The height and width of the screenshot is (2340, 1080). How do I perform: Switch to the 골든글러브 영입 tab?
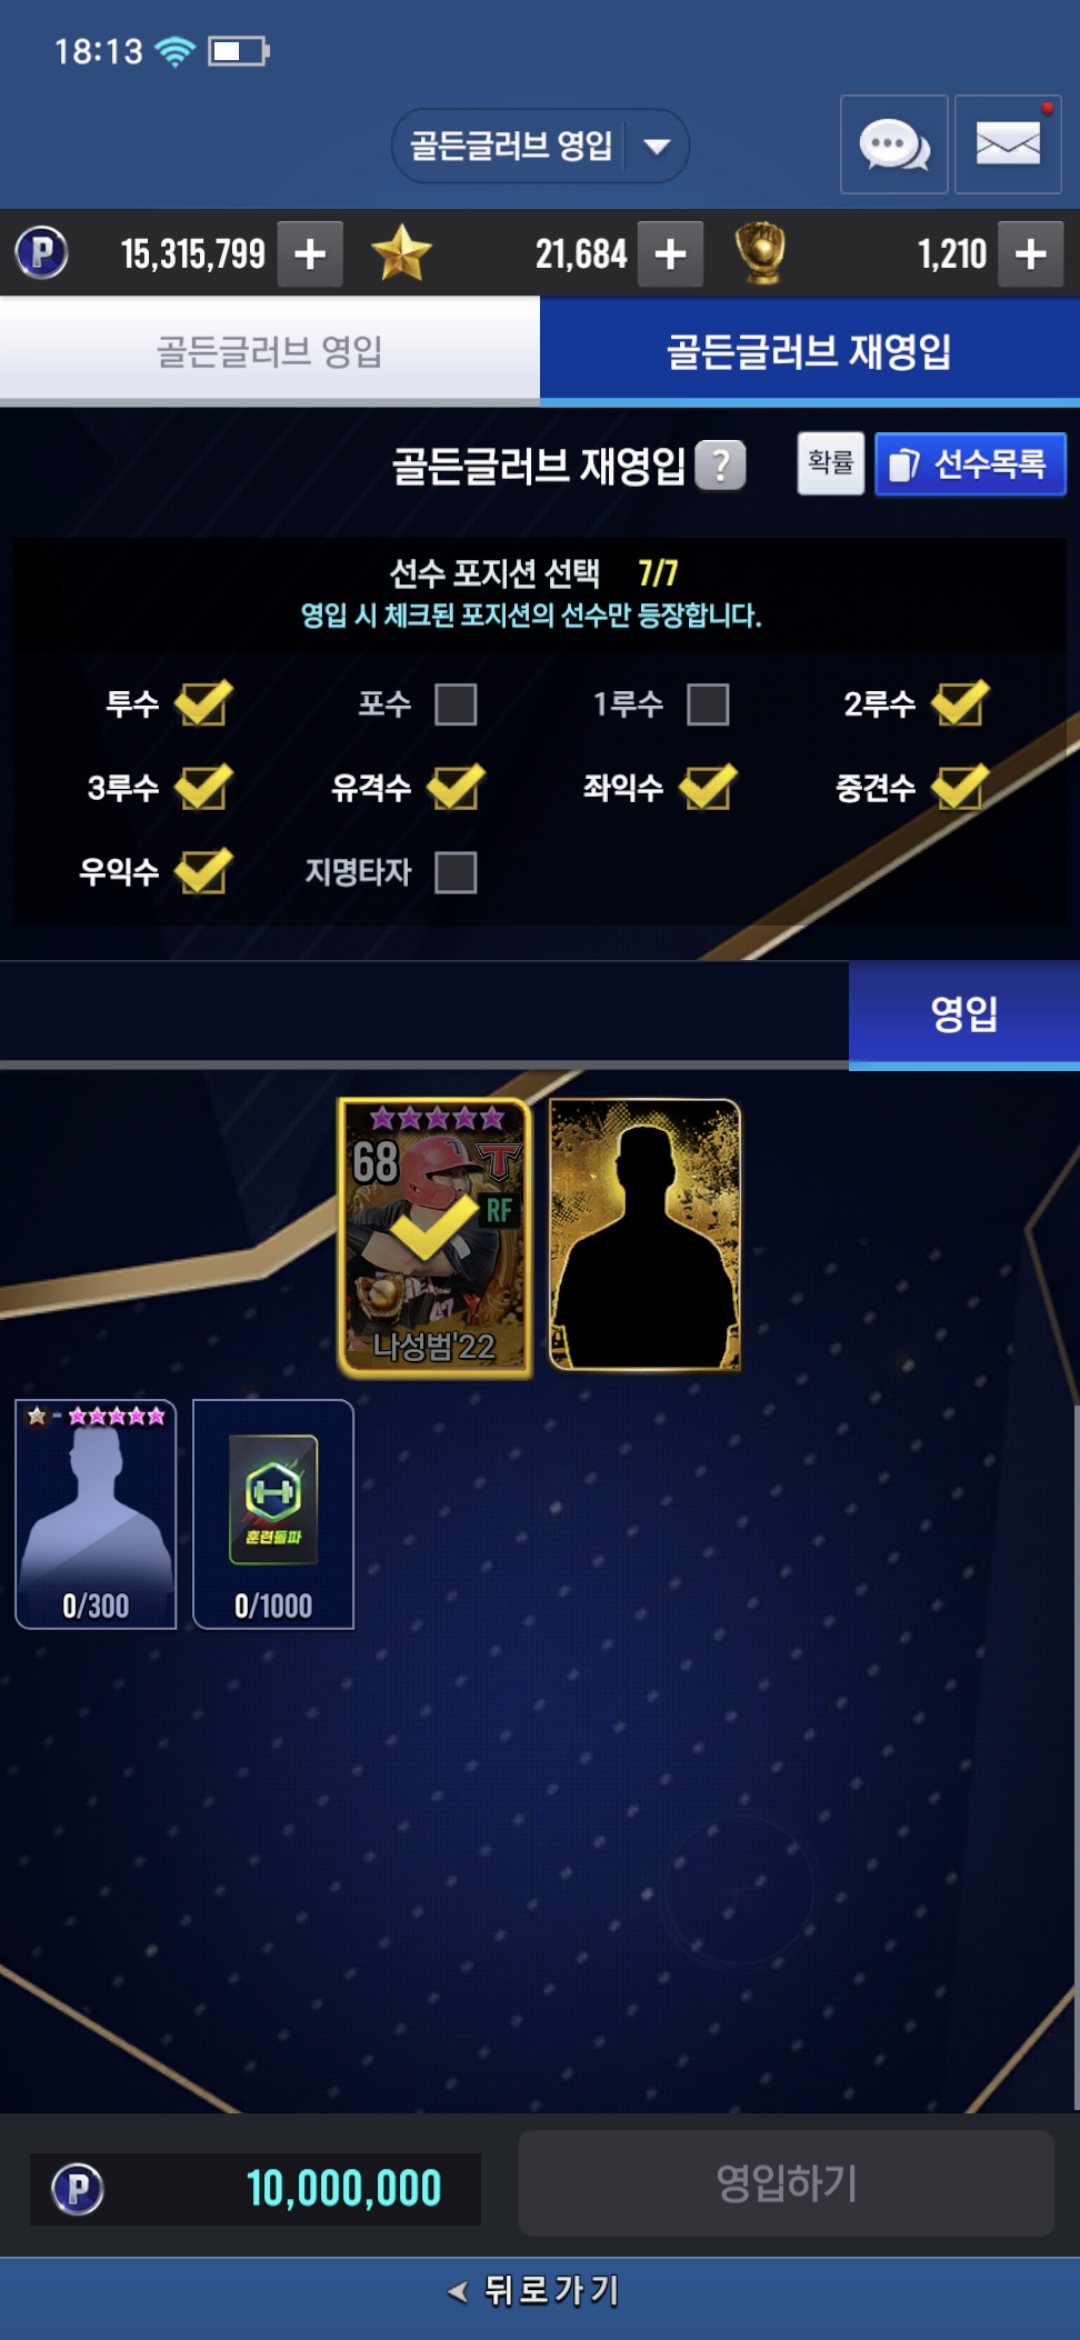tap(270, 352)
